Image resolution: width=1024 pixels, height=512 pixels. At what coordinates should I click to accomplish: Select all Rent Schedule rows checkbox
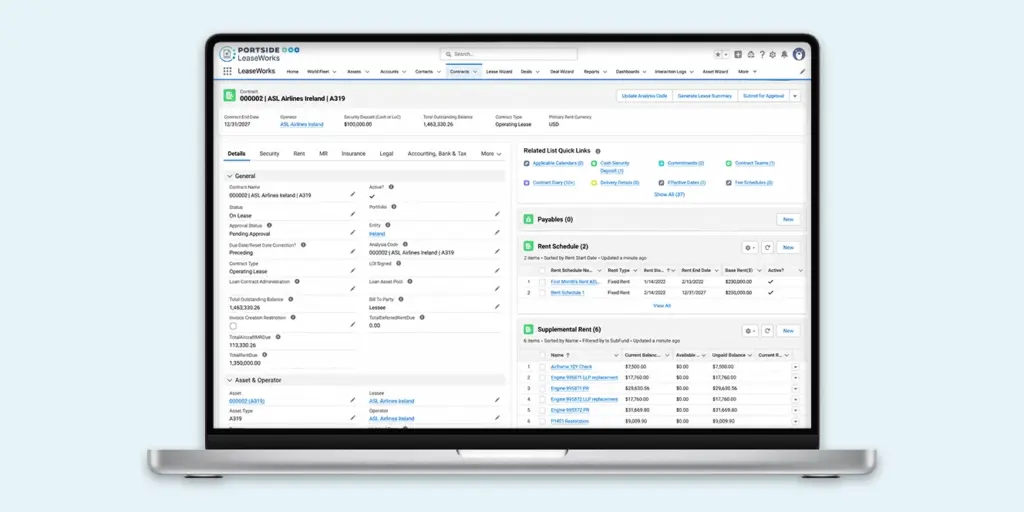pos(542,270)
